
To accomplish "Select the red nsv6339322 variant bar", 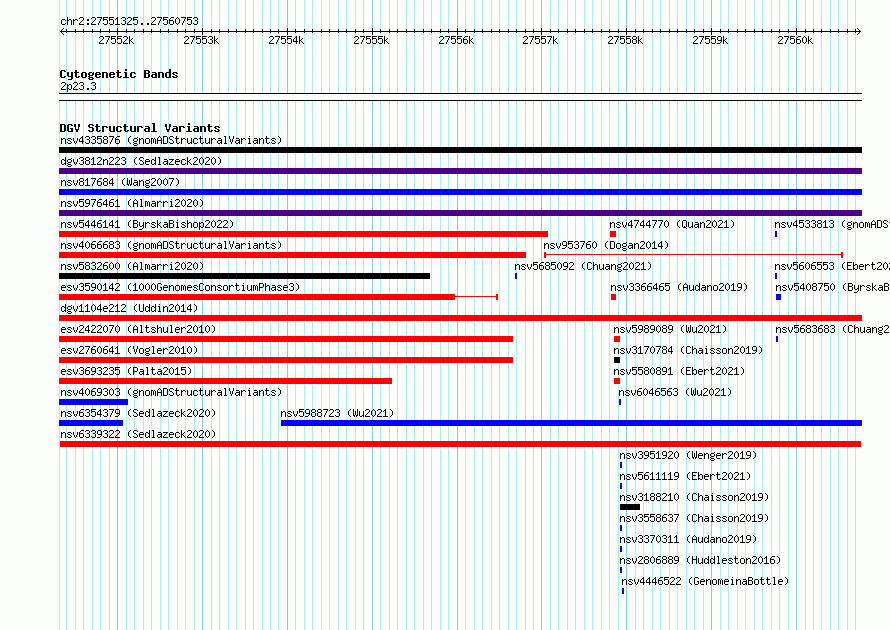I will coord(460,444).
